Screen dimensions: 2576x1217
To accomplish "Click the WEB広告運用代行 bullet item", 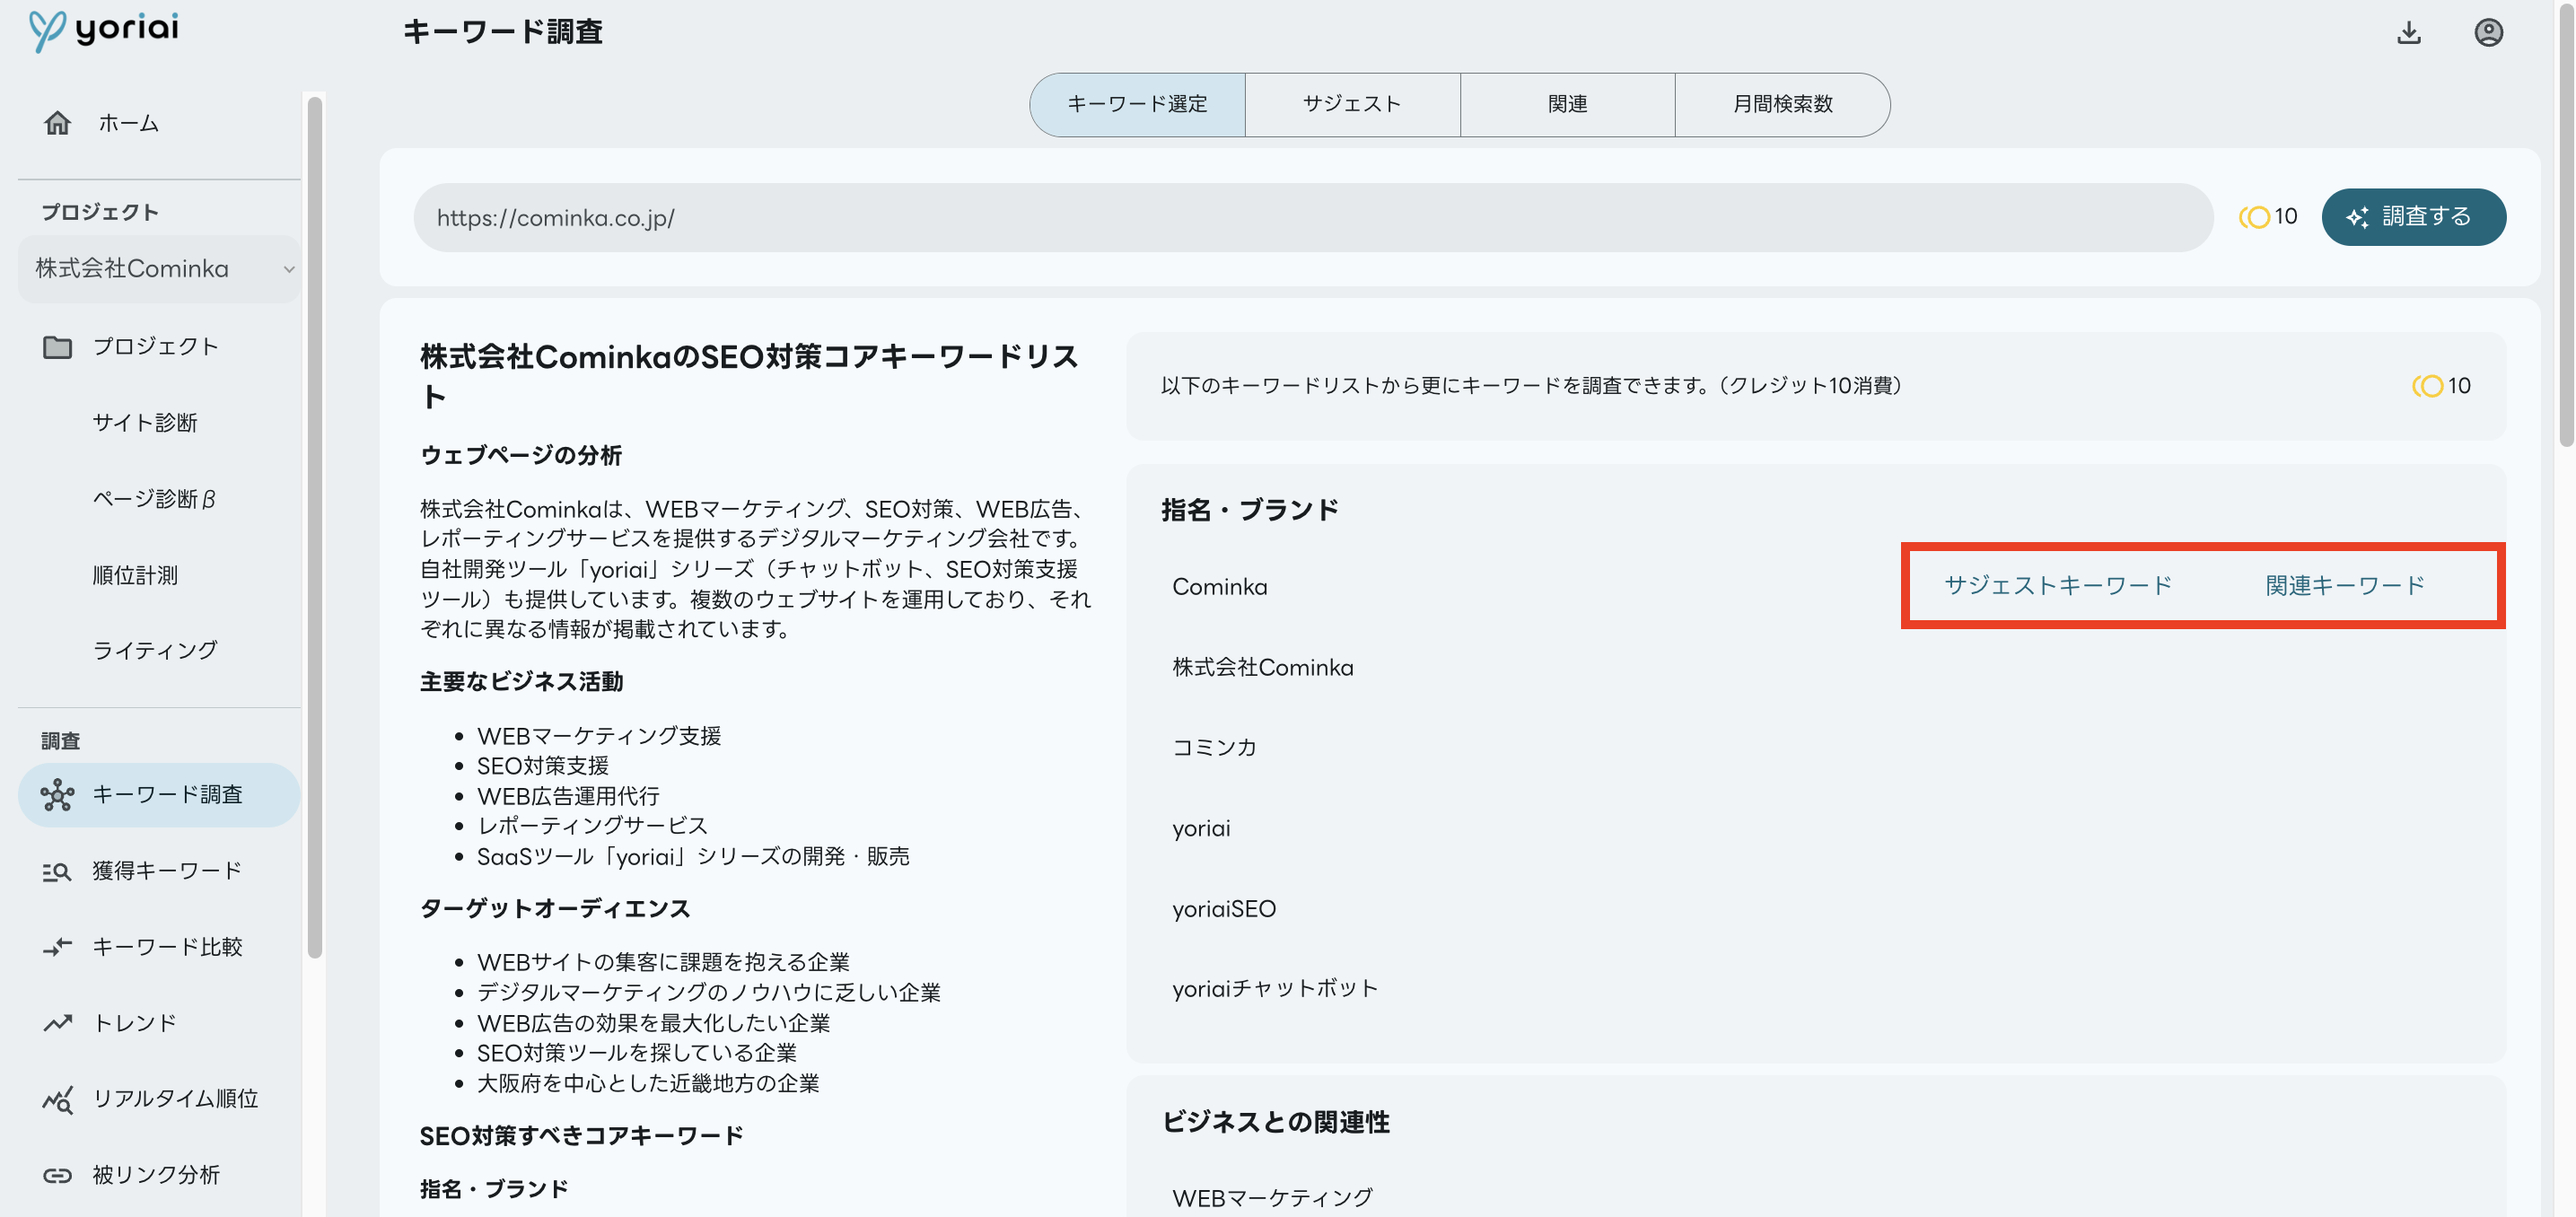I will click(568, 796).
